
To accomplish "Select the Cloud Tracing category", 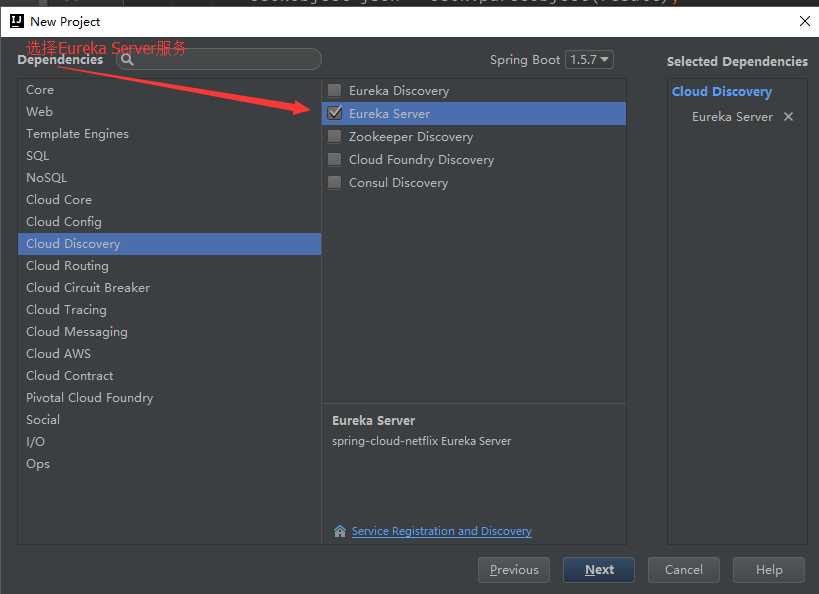I will (x=169, y=310).
